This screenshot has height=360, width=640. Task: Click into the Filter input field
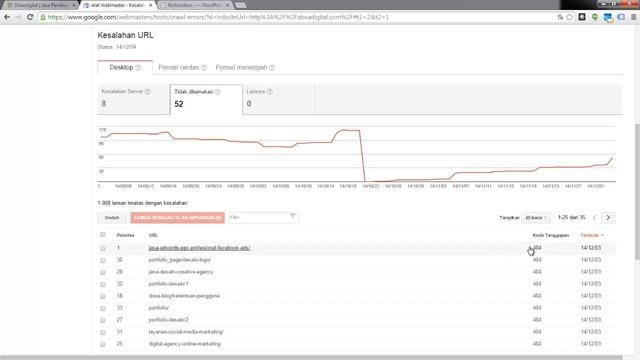(263, 218)
